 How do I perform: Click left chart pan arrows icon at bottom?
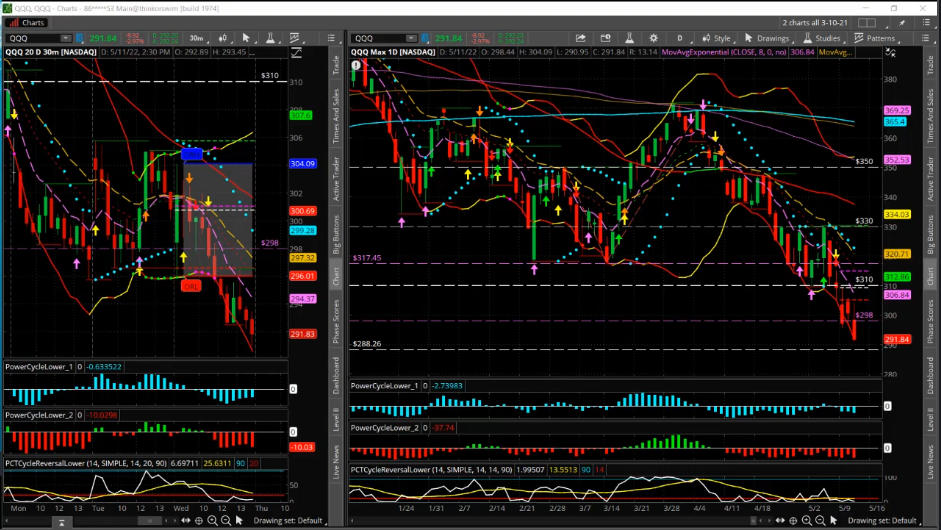click(x=185, y=520)
